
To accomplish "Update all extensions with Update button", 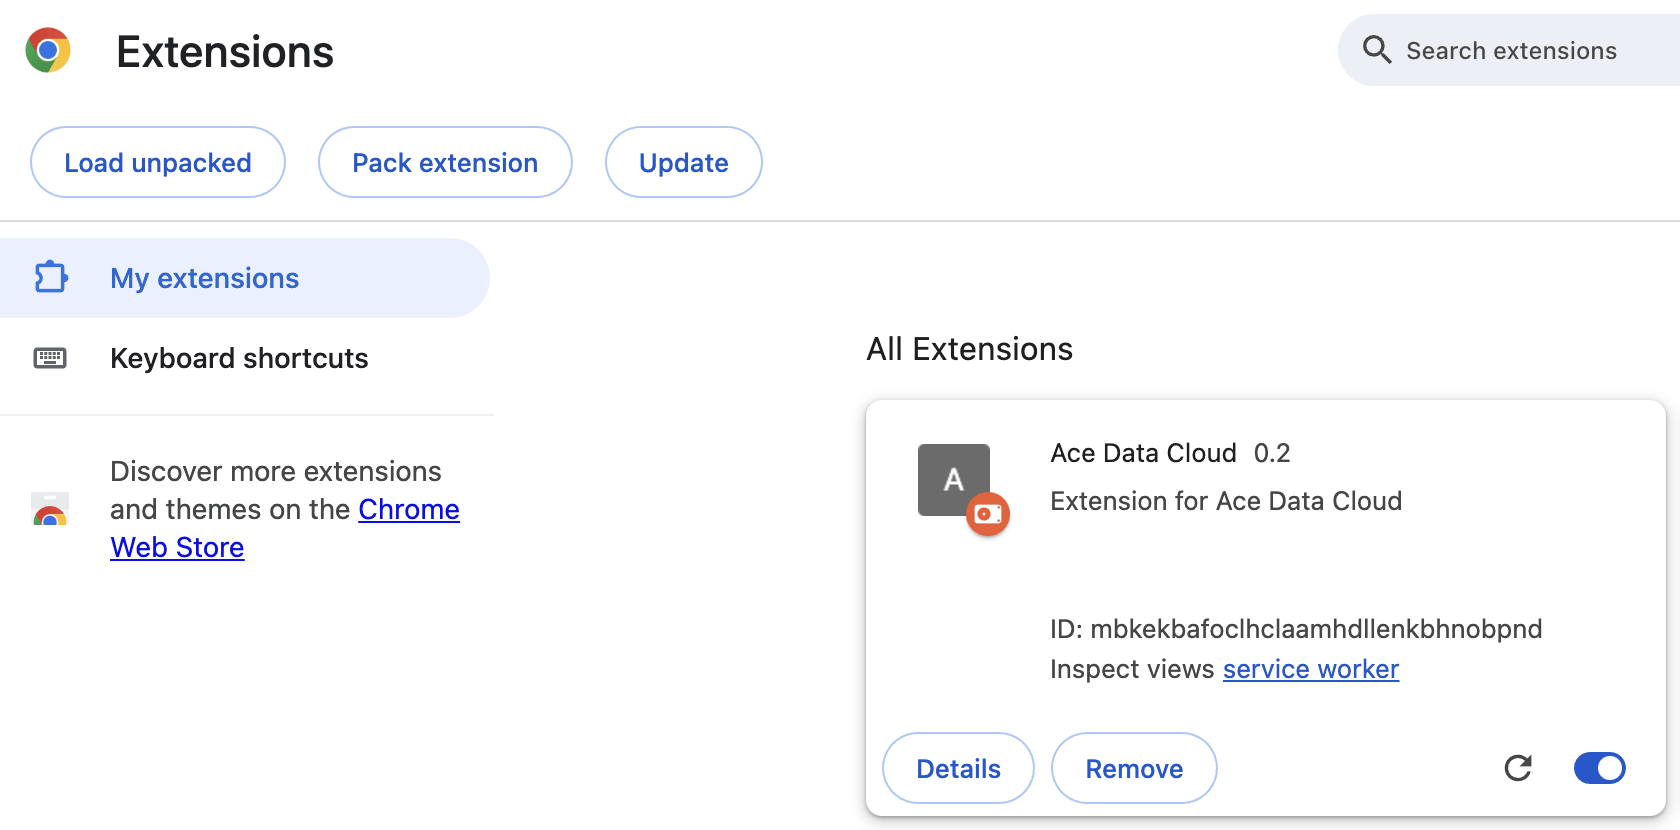I will (683, 163).
